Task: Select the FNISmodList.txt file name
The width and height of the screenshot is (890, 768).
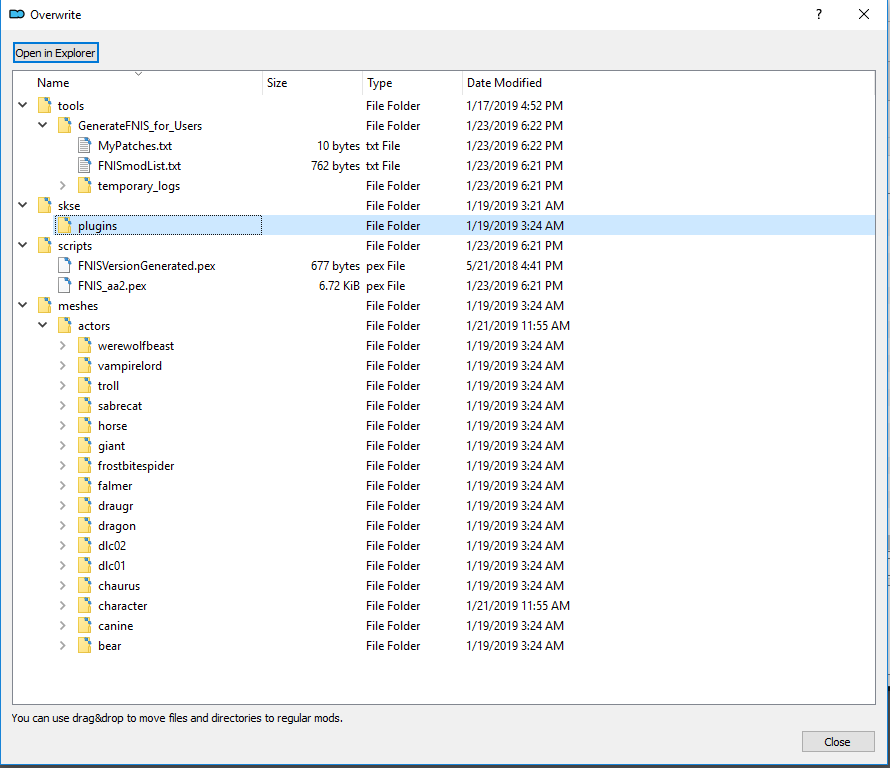Action: [140, 166]
